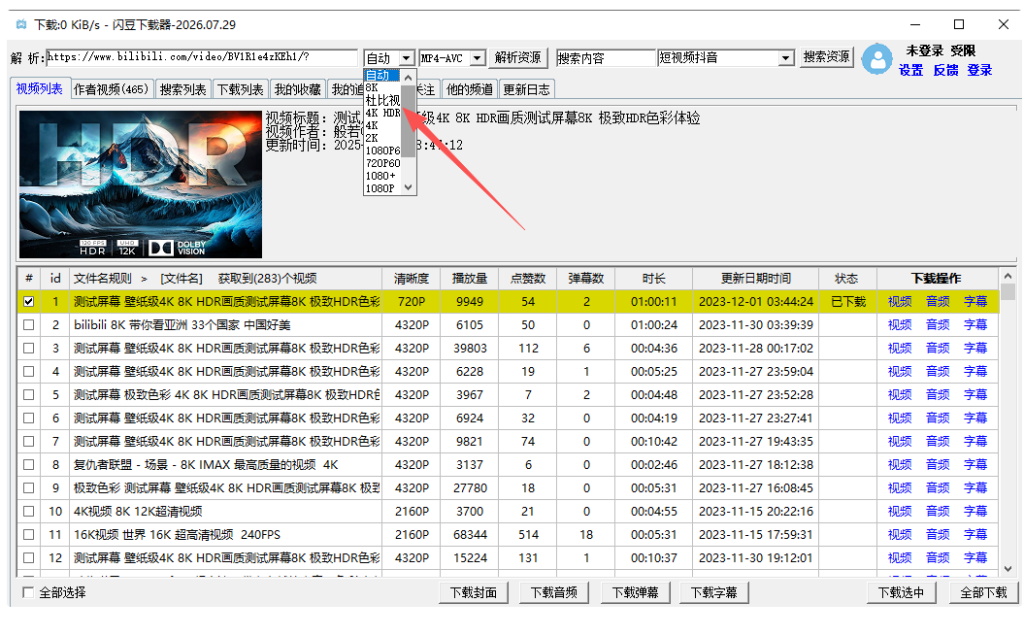1024x636 pixels.
Task: Click the 下载音频 button
Action: click(554, 592)
